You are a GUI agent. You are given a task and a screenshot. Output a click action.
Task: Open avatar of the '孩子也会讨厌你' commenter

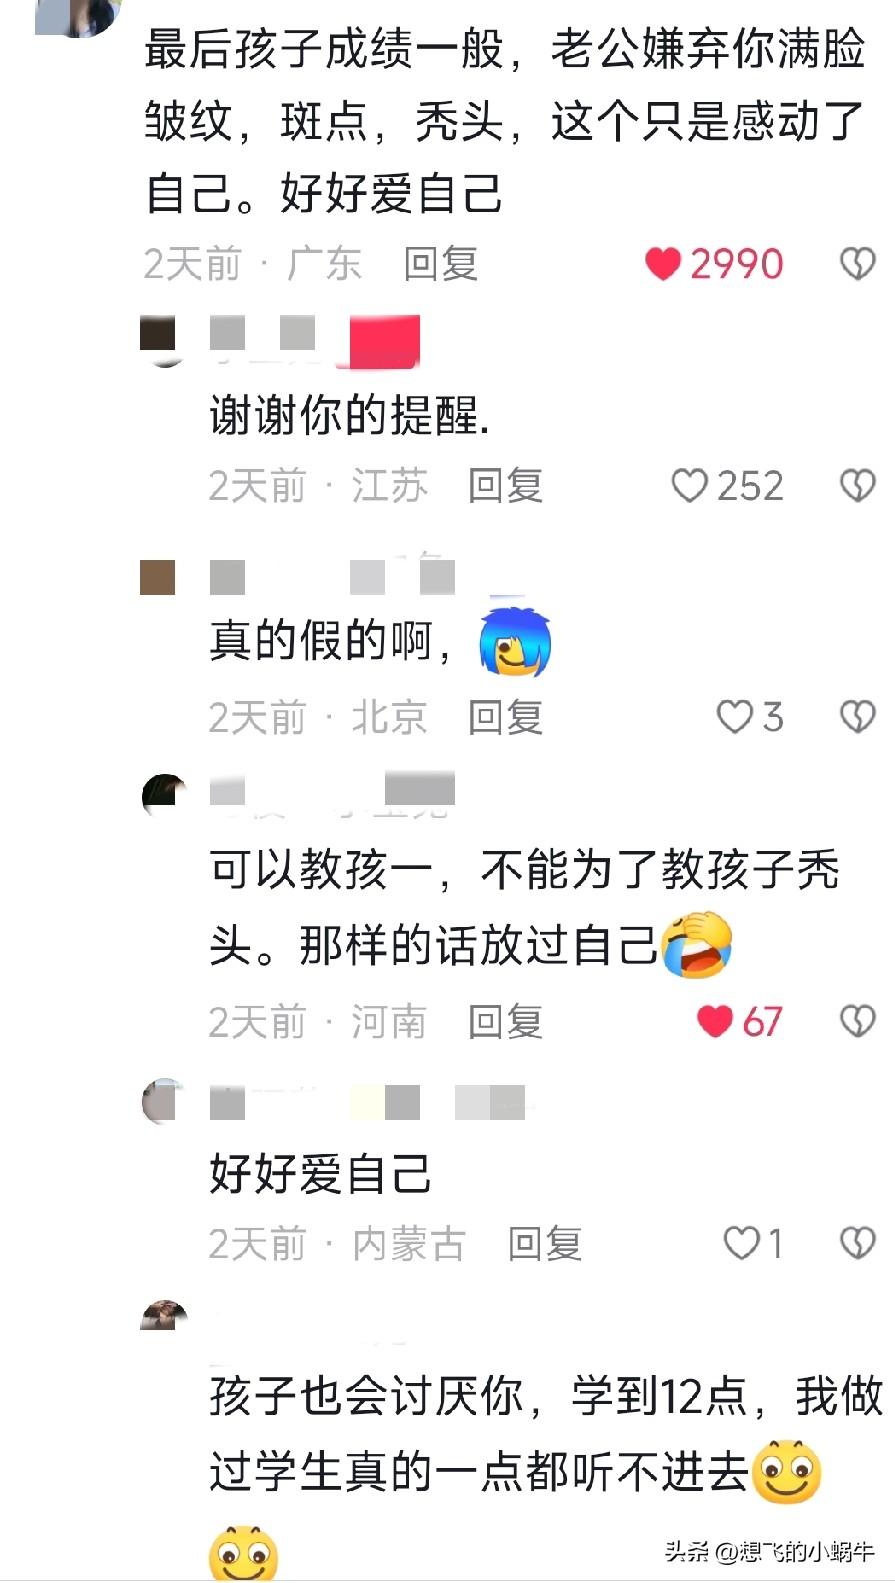coord(164,1316)
